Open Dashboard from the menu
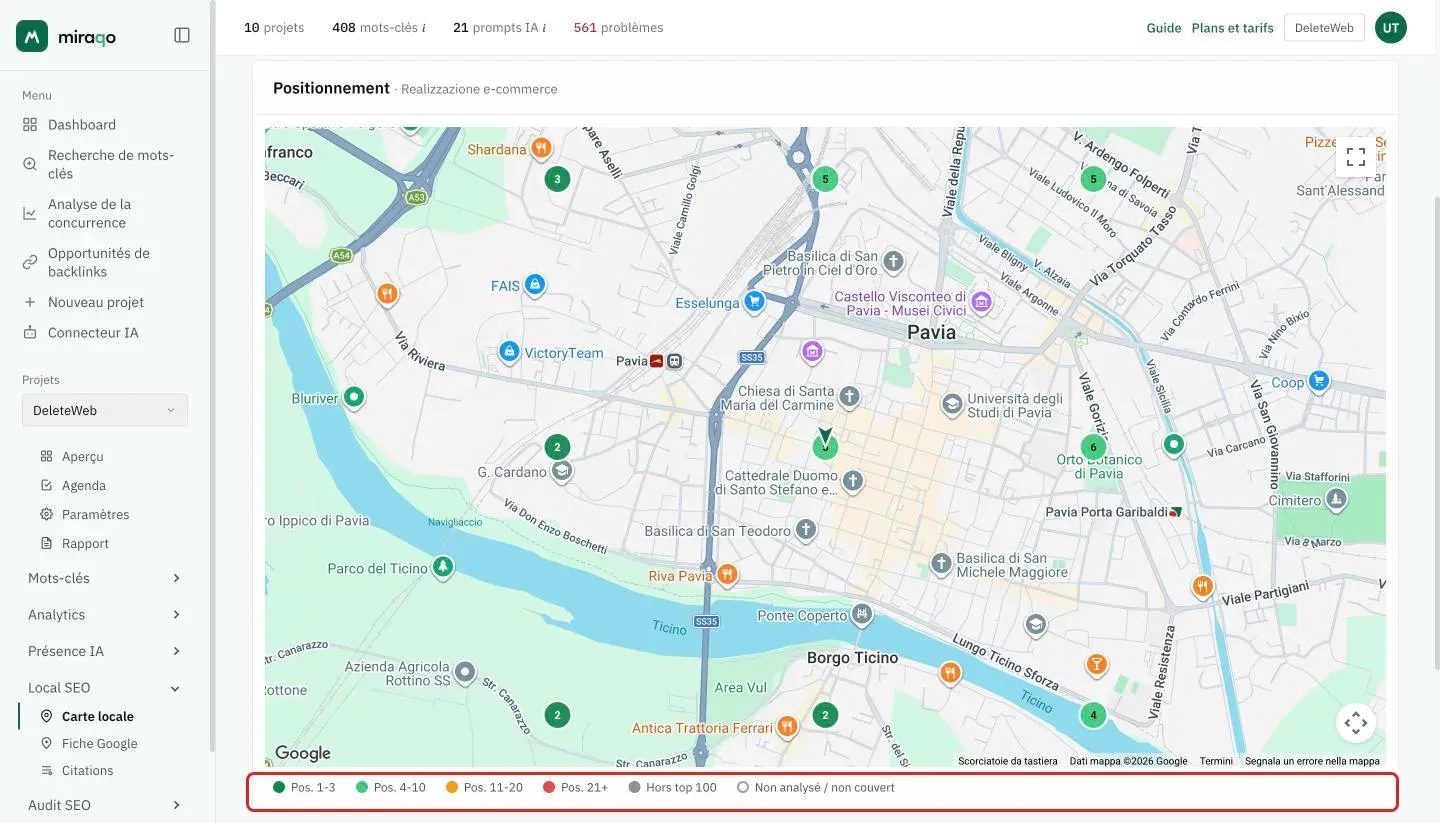 81,125
